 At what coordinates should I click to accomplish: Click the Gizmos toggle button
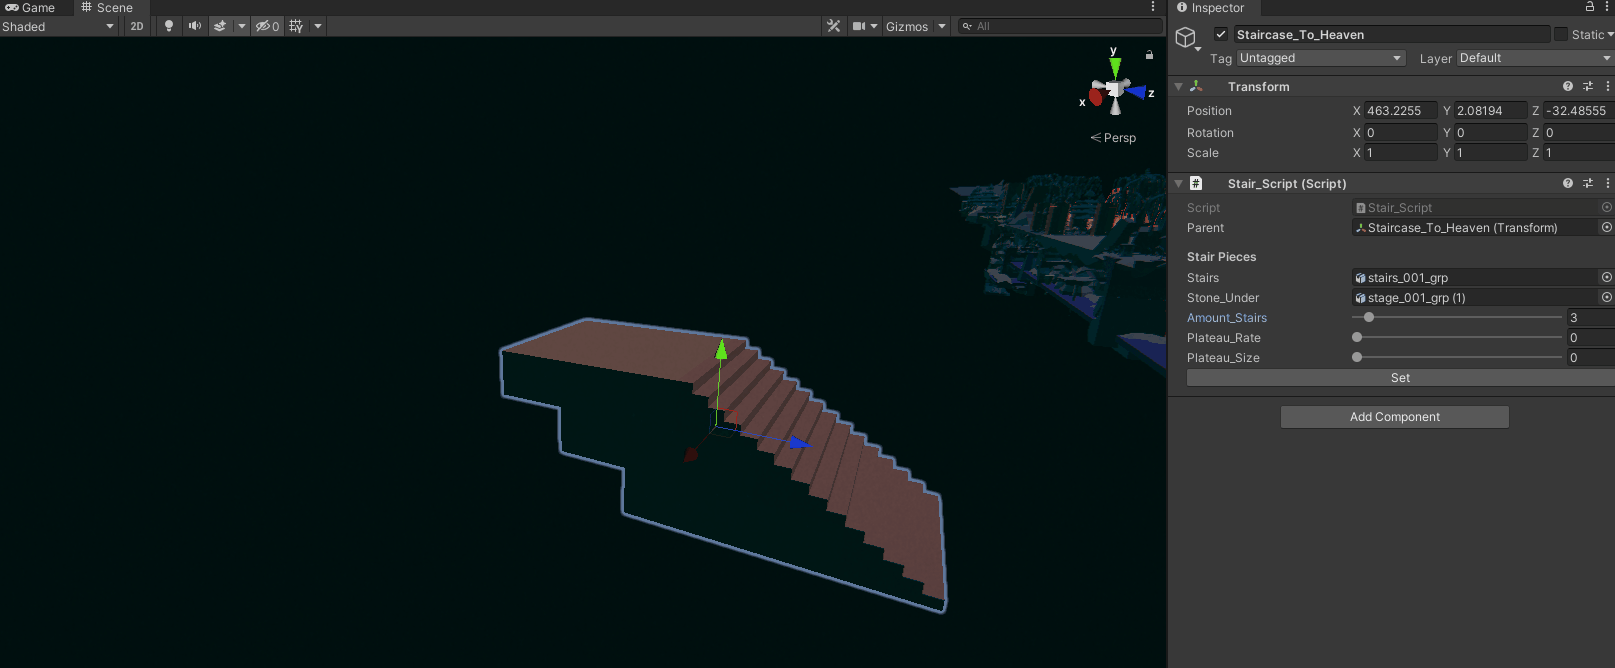[906, 26]
